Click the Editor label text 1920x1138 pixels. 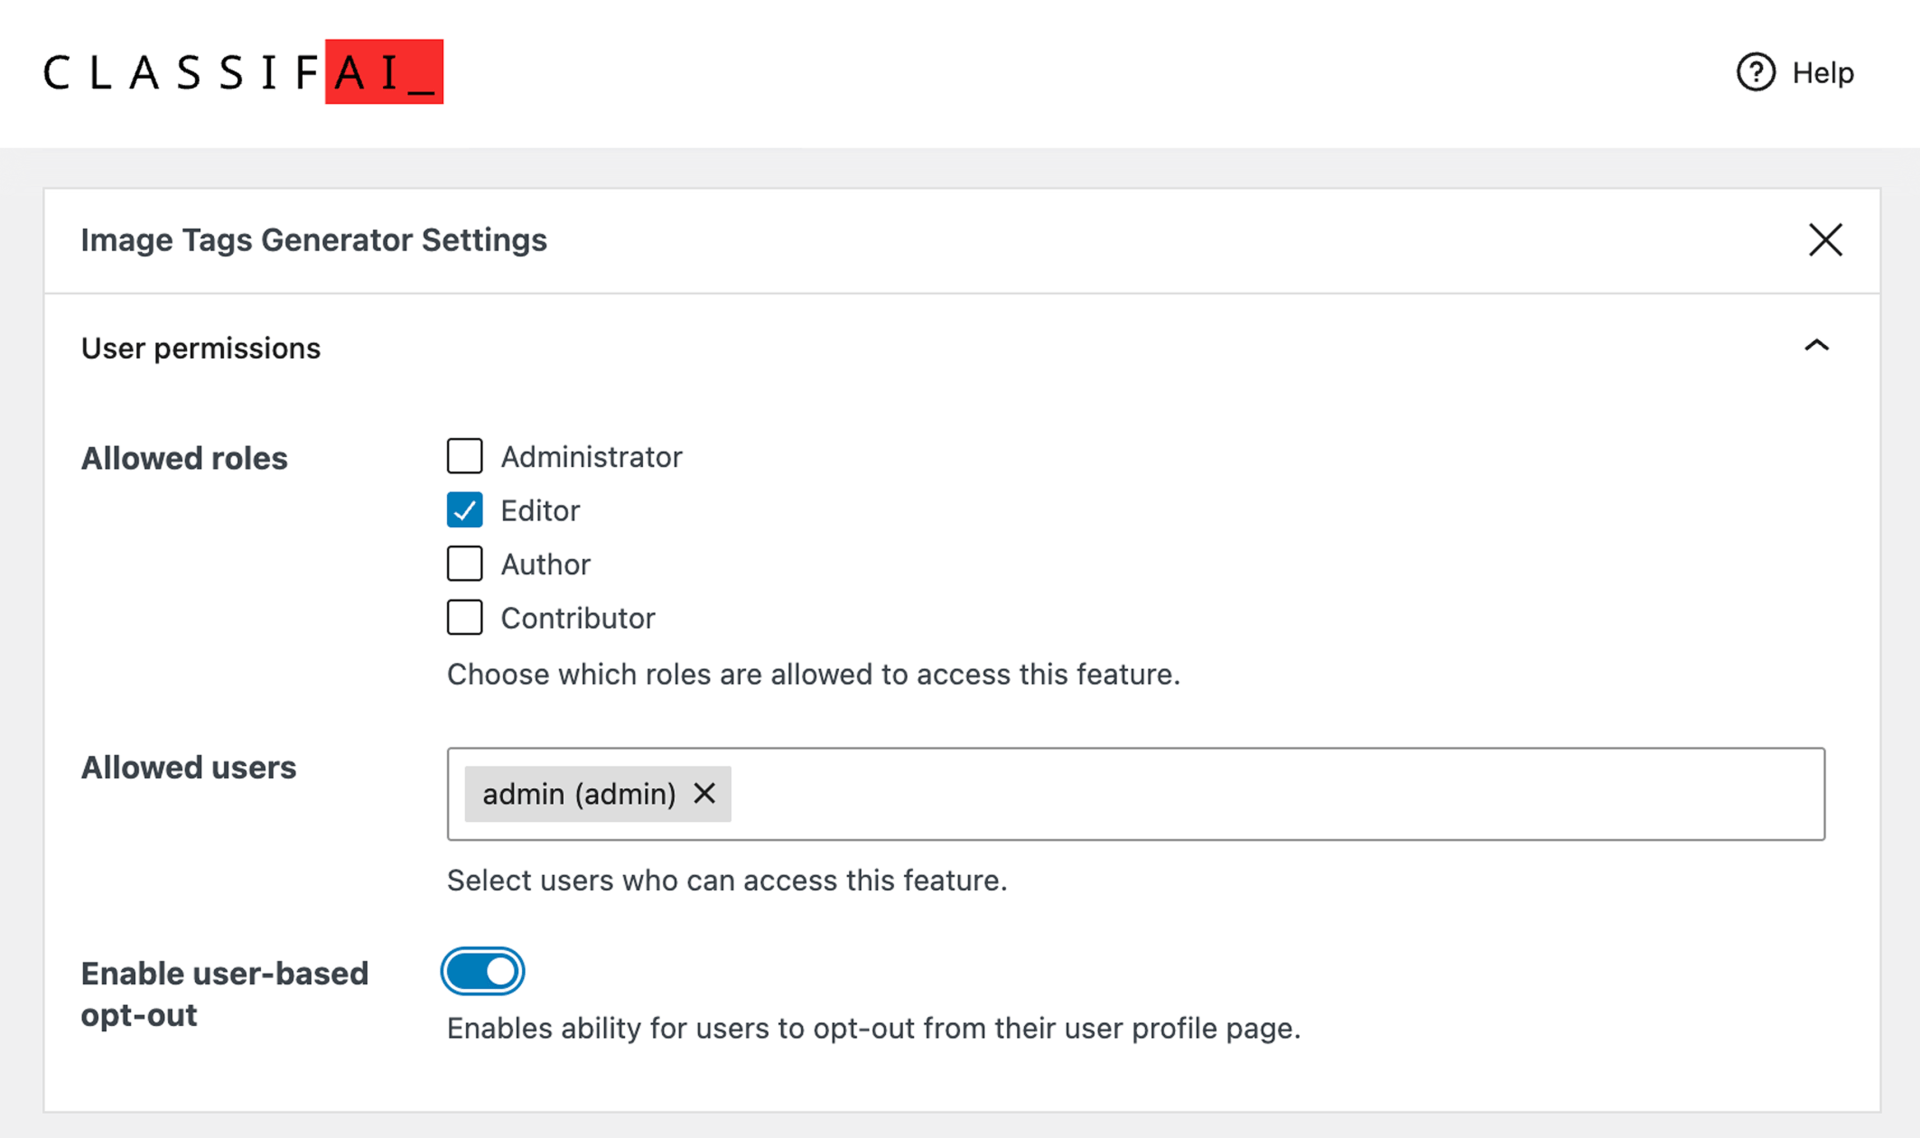[540, 511]
